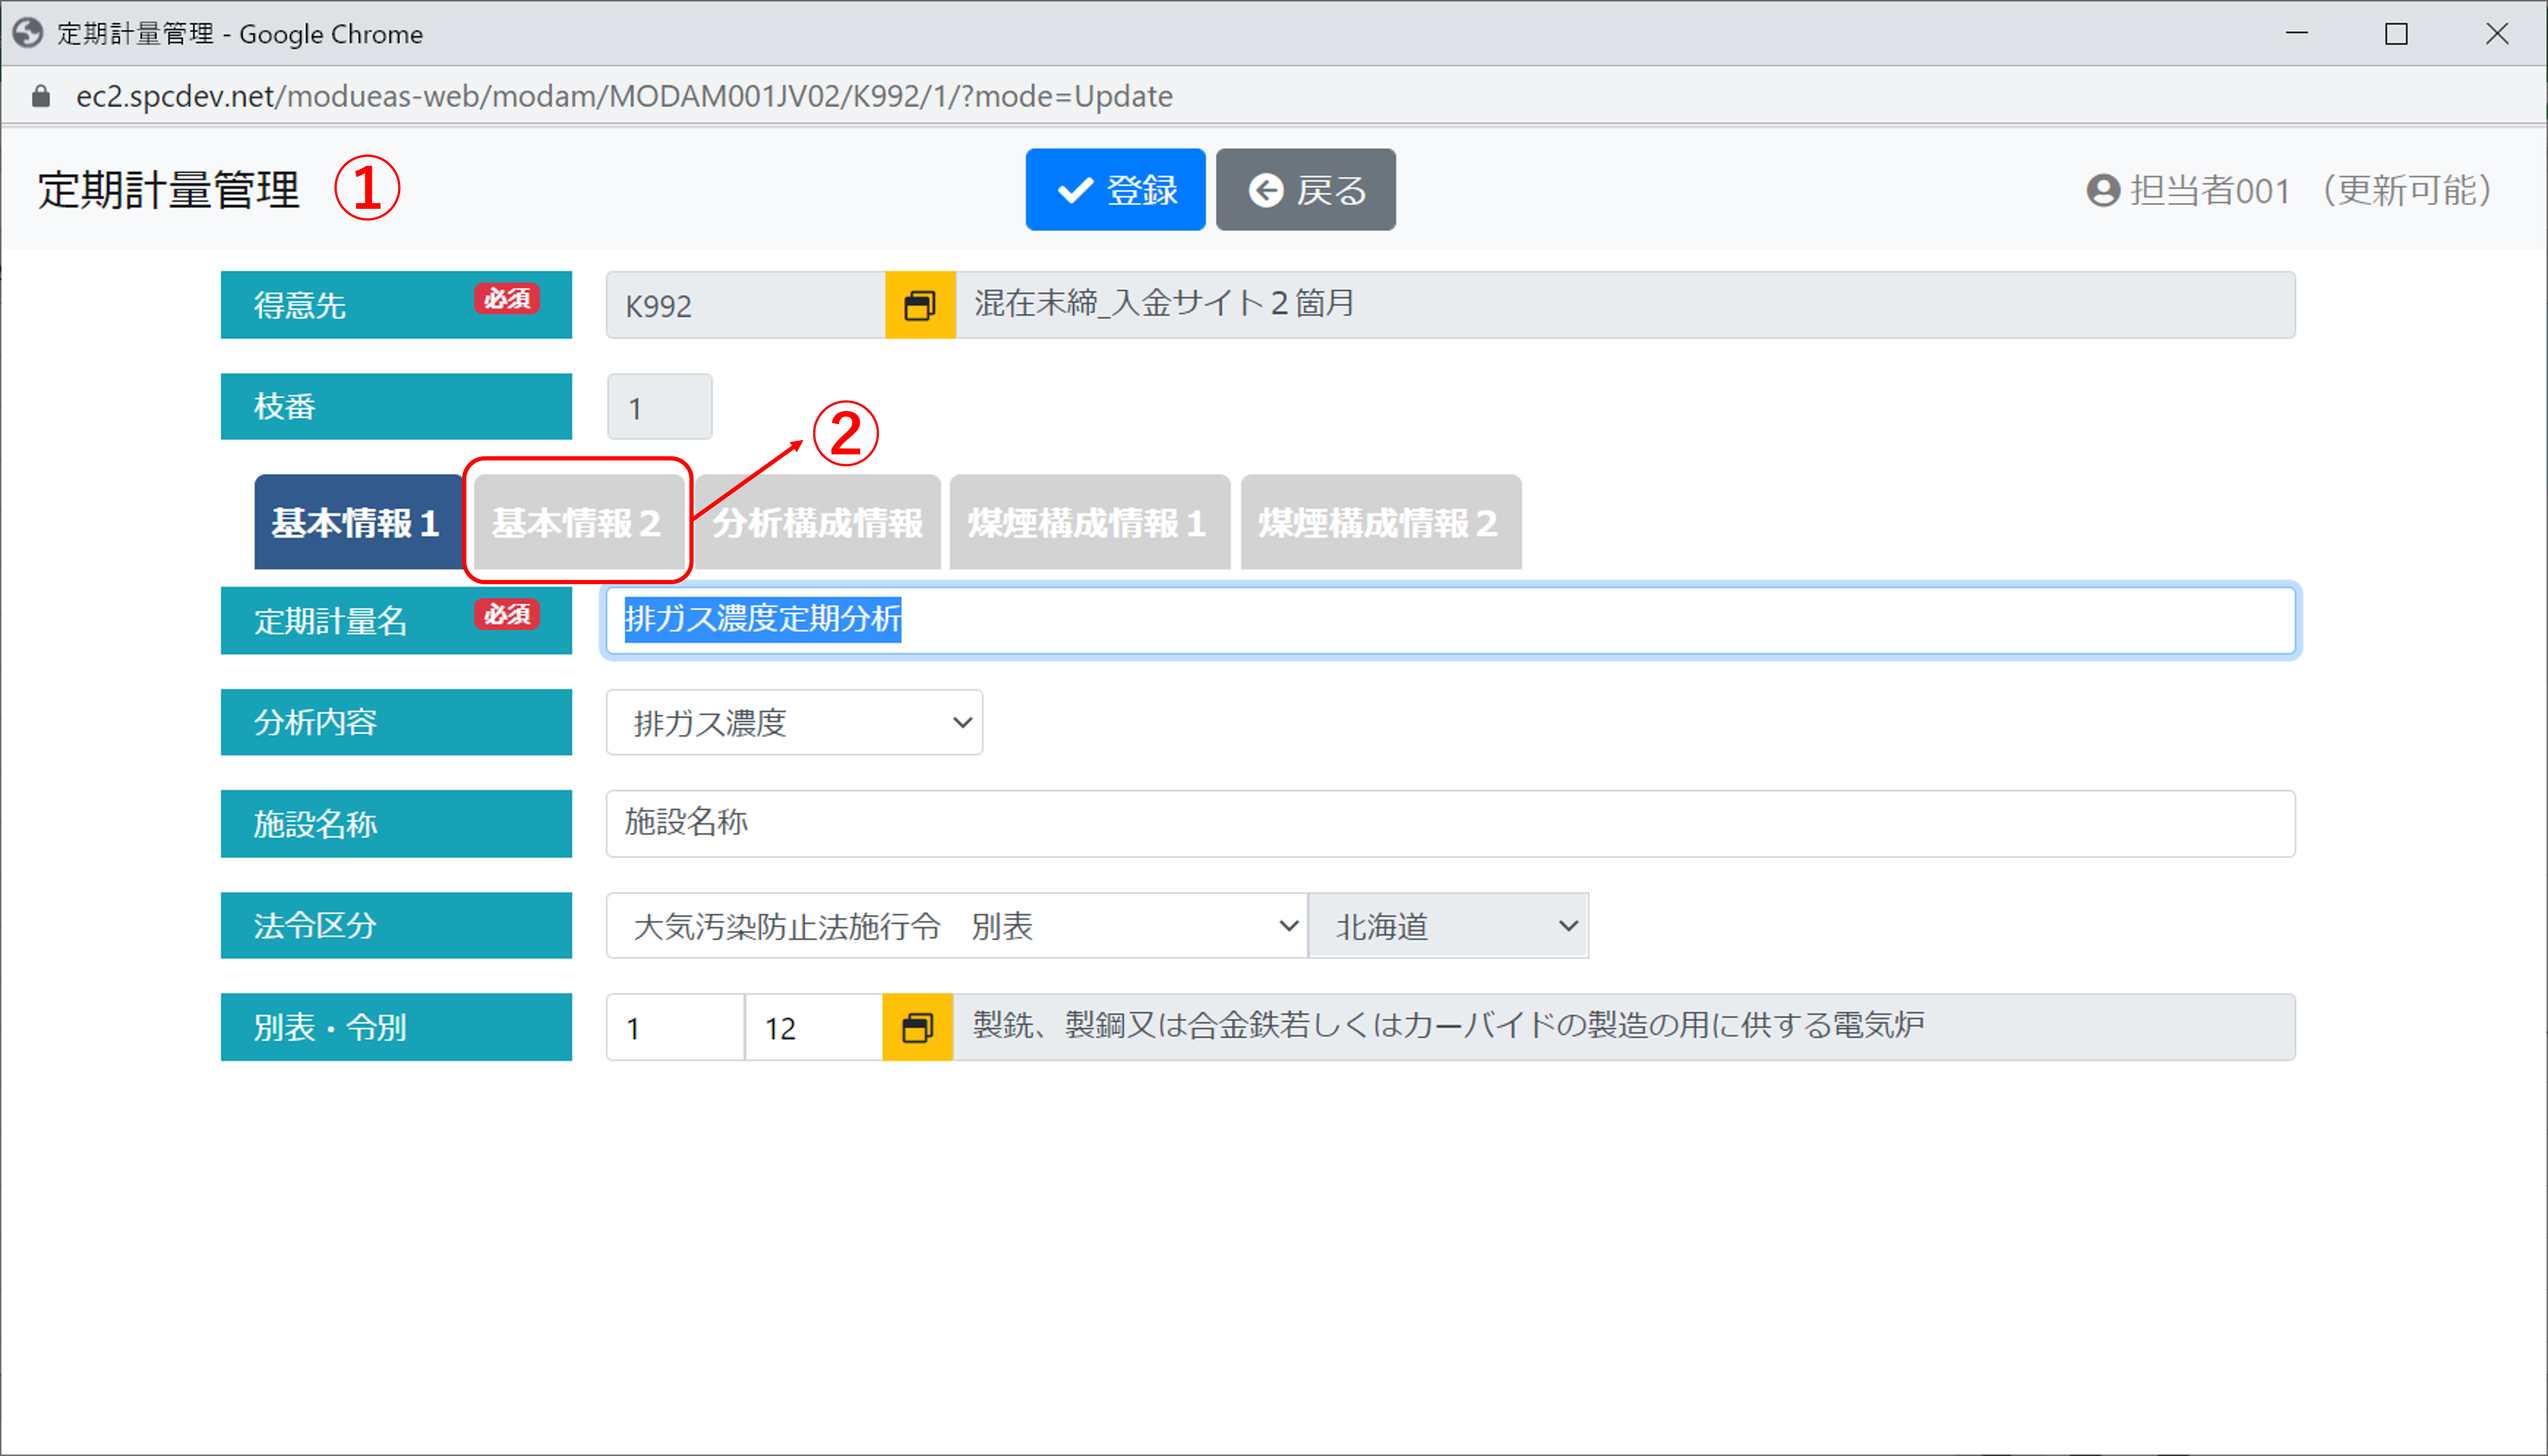Open the 分析構成情報 tab

818,523
